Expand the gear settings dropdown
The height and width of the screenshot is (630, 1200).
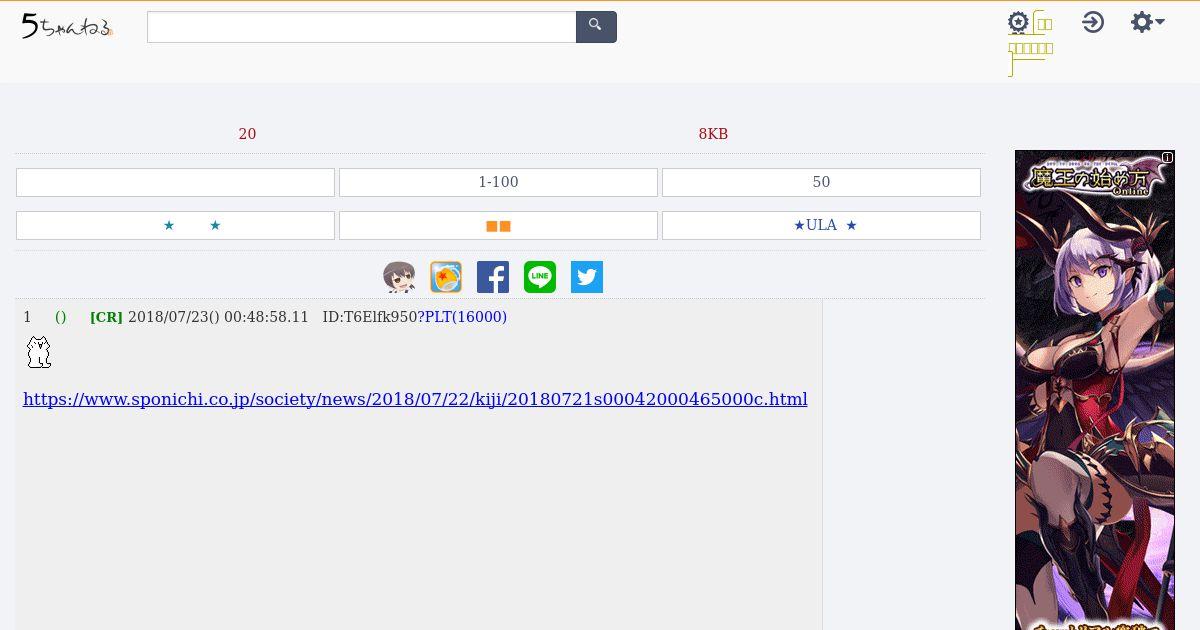[x=1147, y=22]
